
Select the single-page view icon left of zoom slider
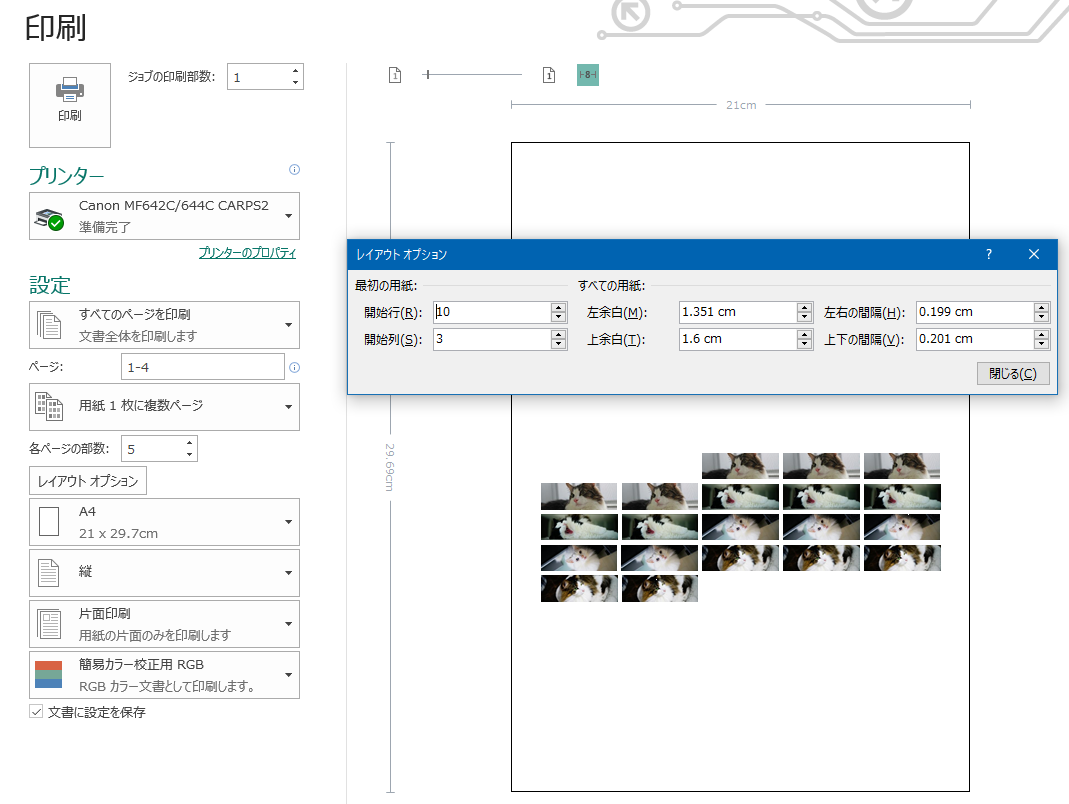click(395, 75)
